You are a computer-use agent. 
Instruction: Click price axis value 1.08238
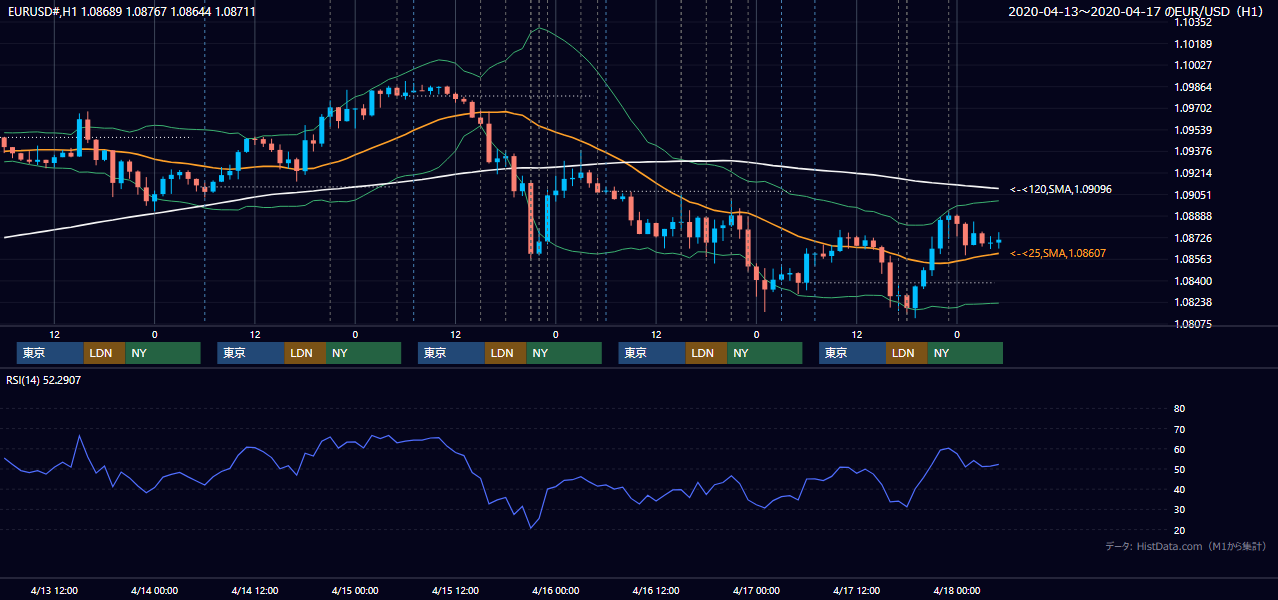click(1193, 302)
